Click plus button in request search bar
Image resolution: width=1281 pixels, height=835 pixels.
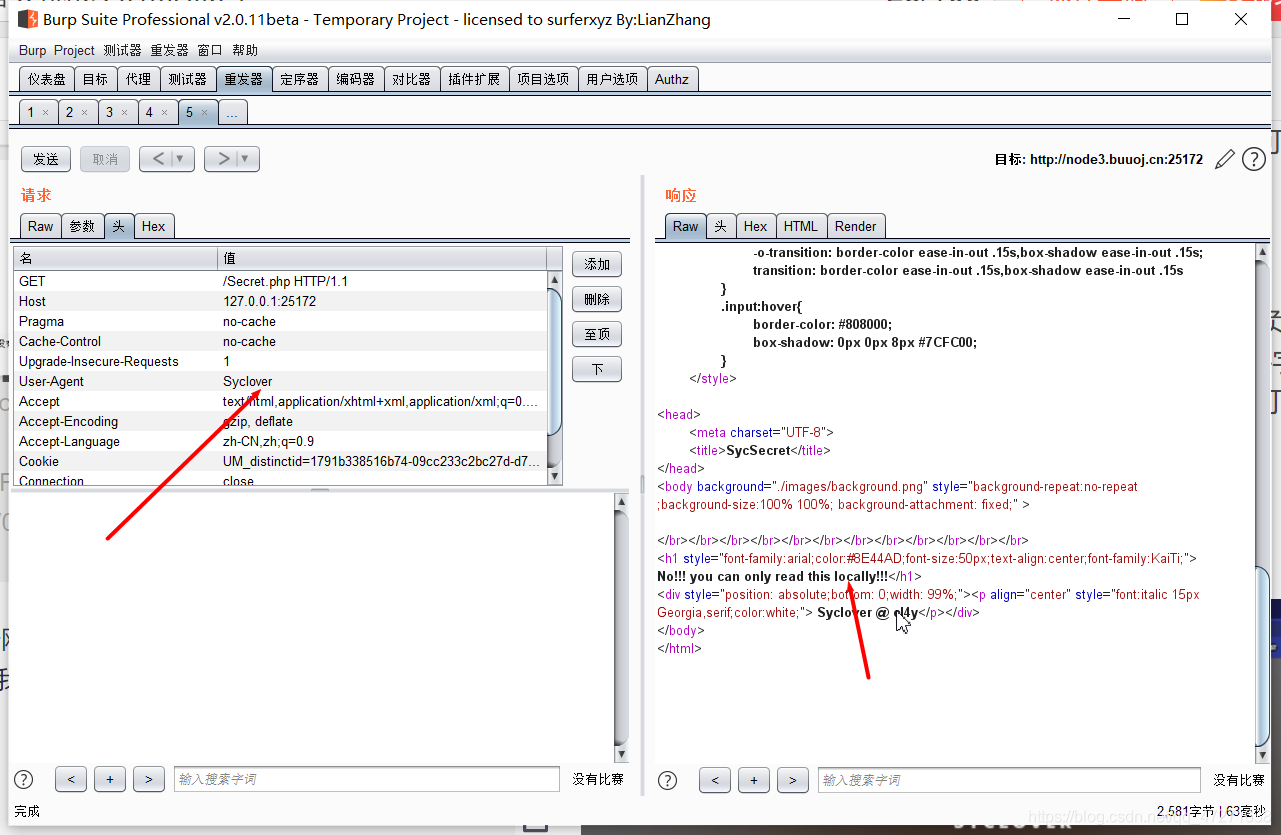(x=110, y=780)
